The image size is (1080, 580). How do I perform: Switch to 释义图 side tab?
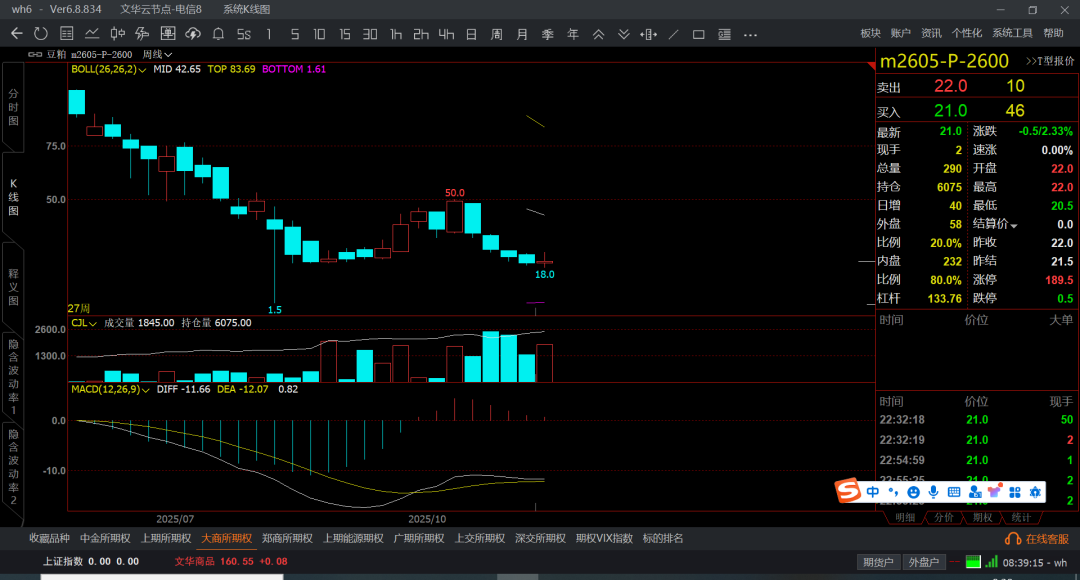tap(13, 287)
